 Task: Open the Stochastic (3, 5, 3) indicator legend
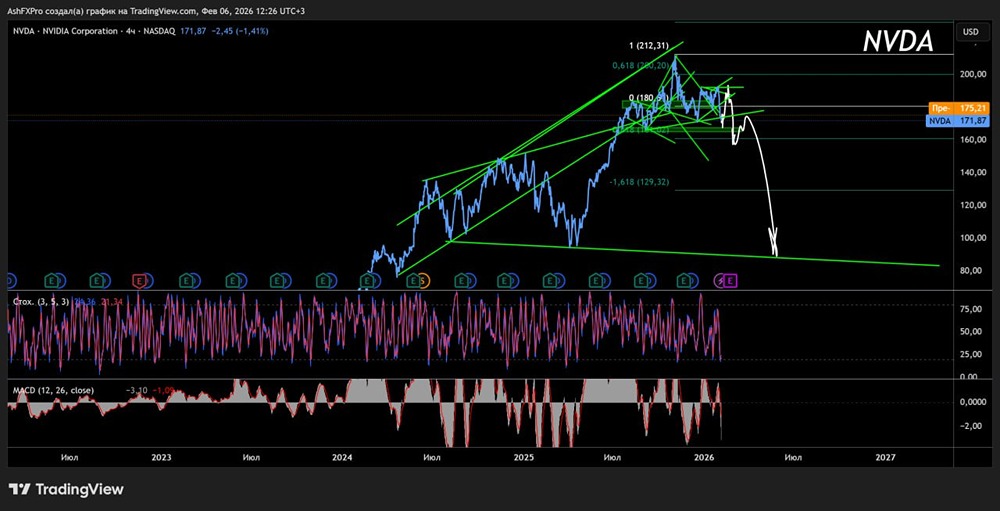41,302
